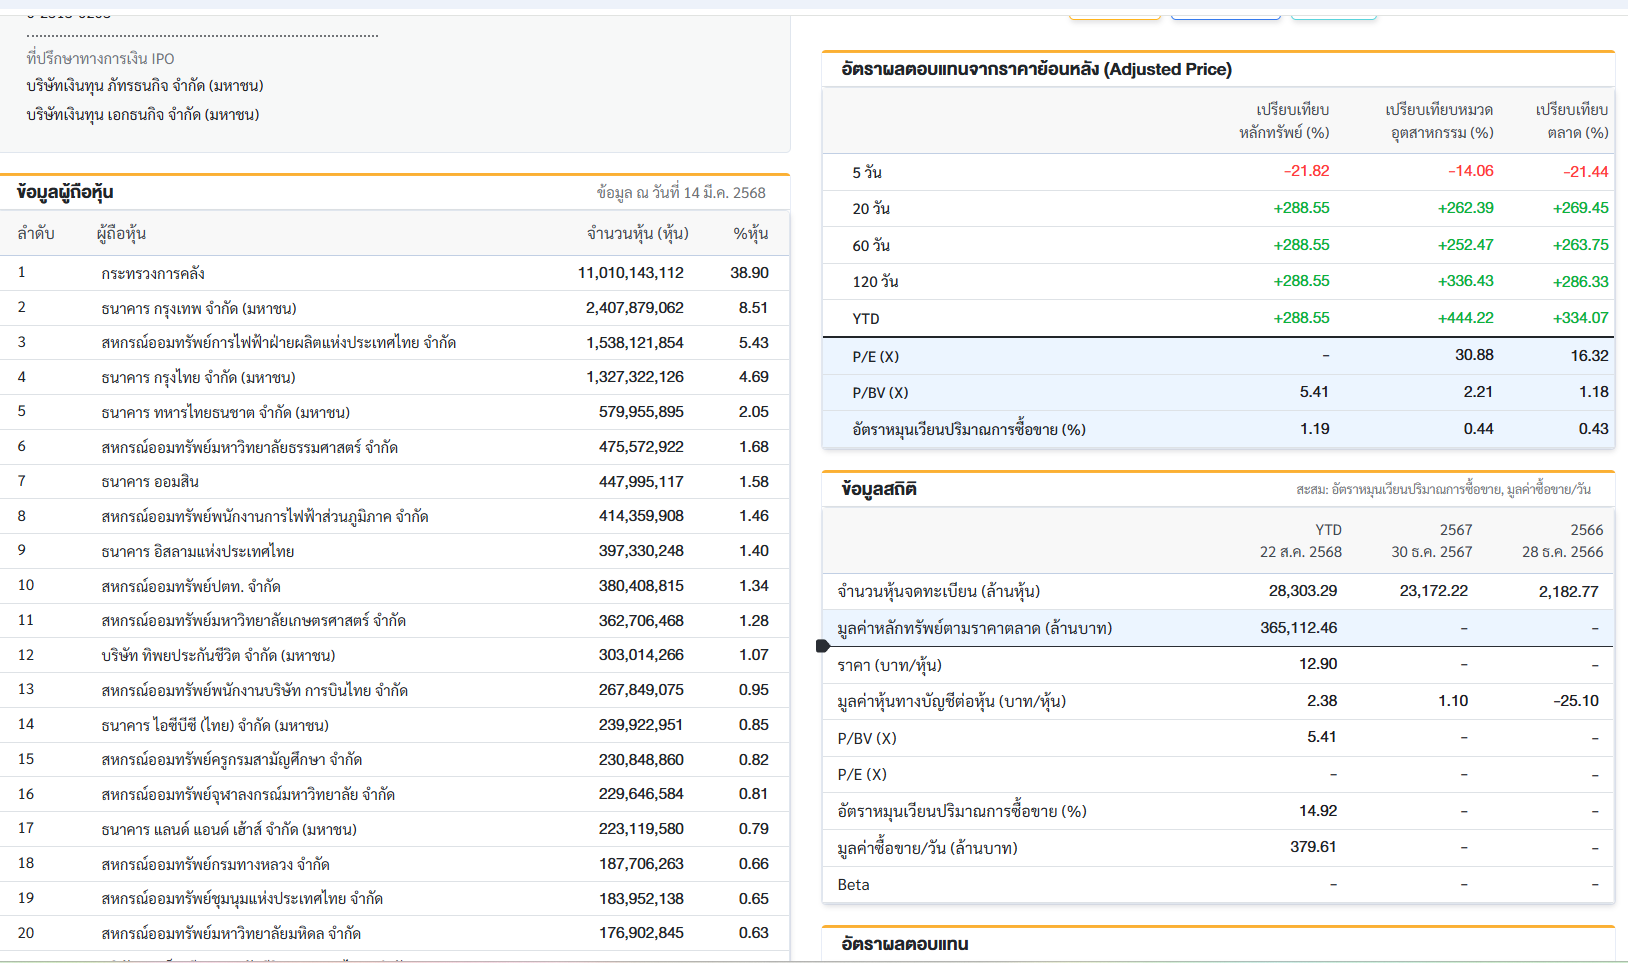Click IPO advisor 'บริษัทเงินทุน เอกธนกิจ จำกัด (มหาชน)'
The height and width of the screenshot is (963, 1628).
pyautogui.click(x=143, y=115)
